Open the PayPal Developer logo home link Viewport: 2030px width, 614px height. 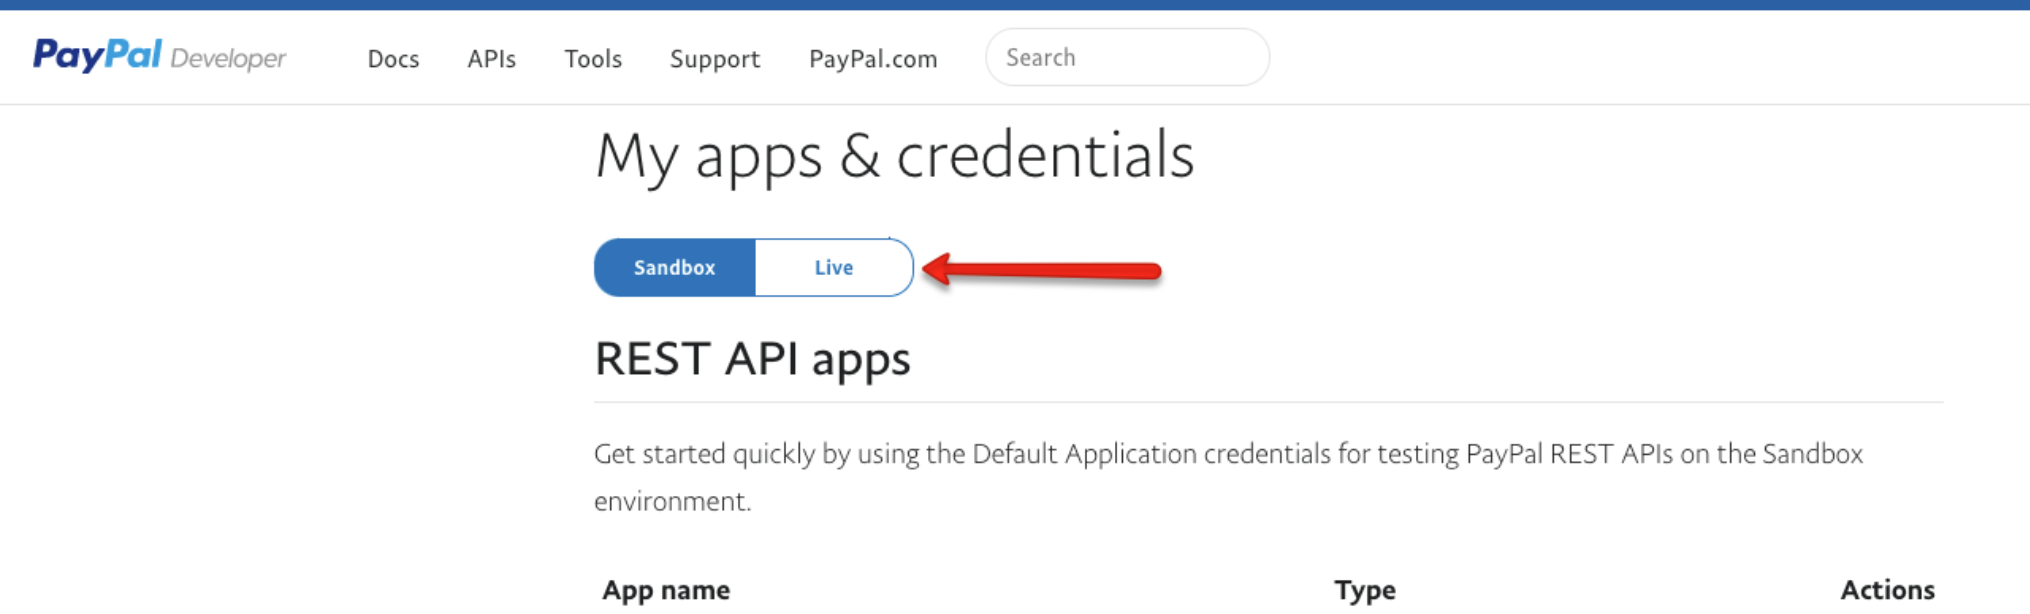160,56
